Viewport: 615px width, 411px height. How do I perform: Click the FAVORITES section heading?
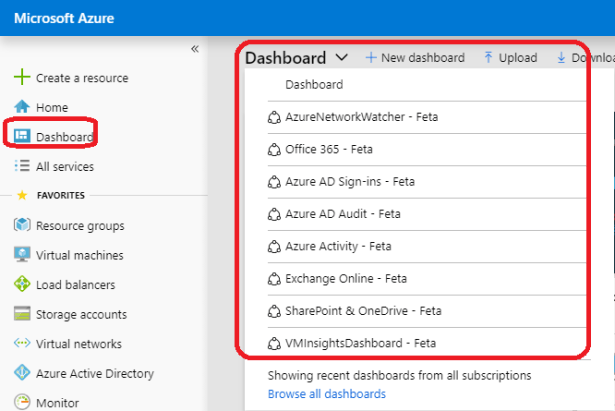click(x=60, y=195)
